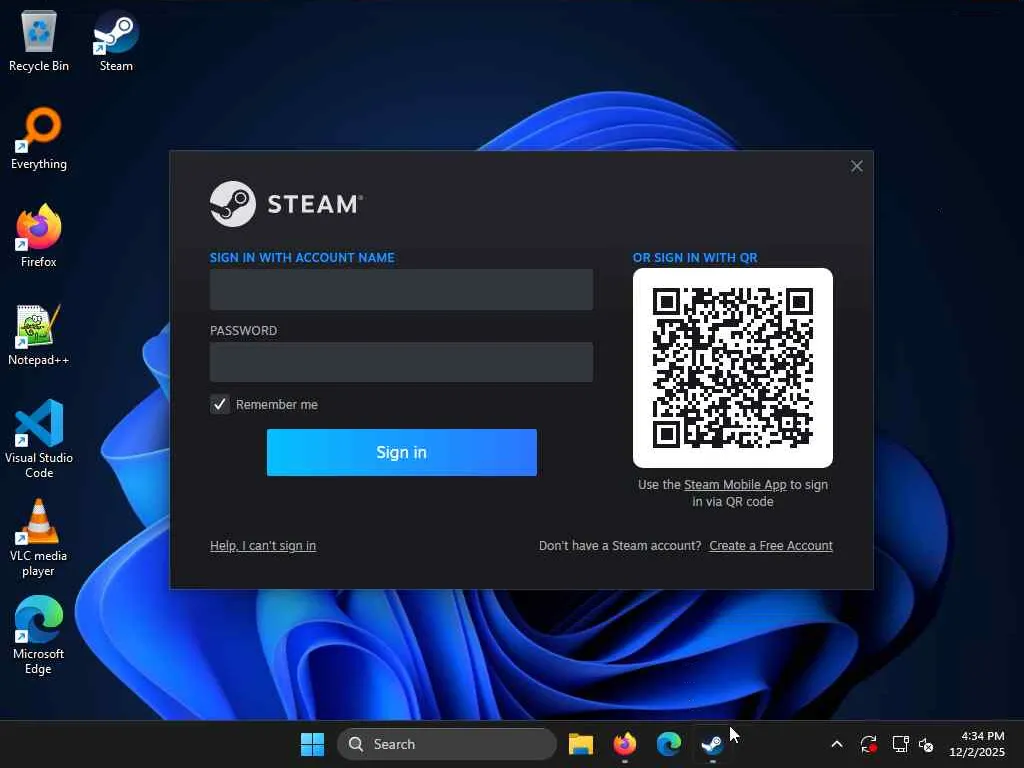Select the Visual Studio Code desktop shortcut
The height and width of the screenshot is (768, 1024).
coord(39,439)
